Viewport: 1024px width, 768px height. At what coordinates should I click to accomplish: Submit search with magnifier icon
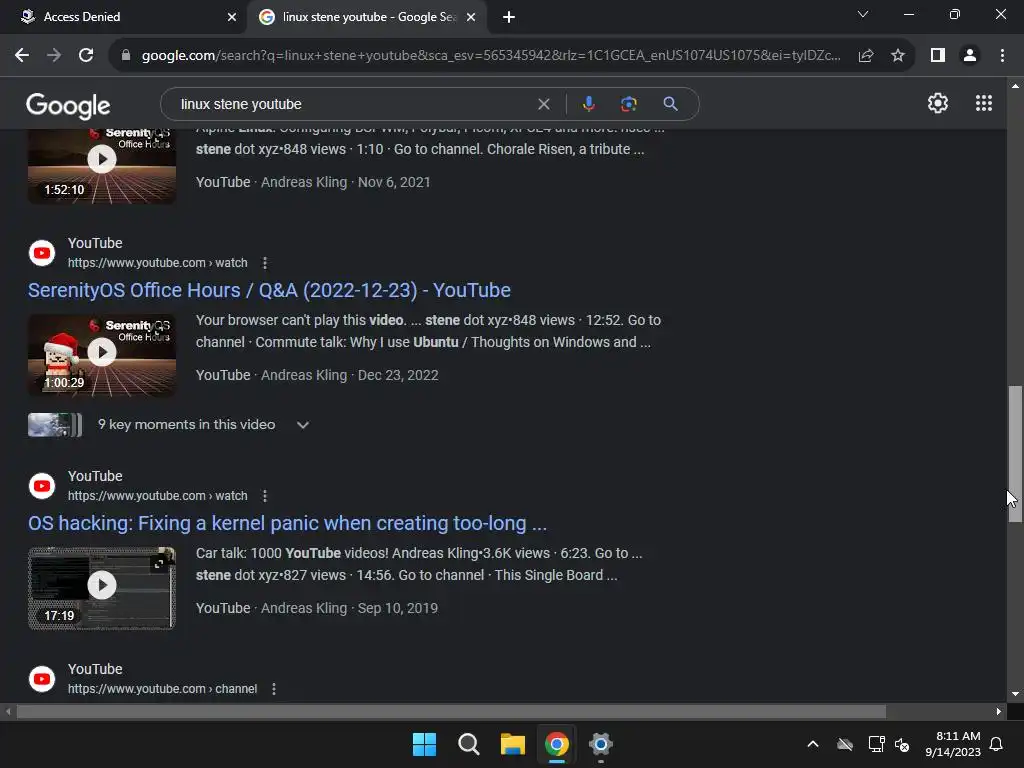(x=670, y=104)
